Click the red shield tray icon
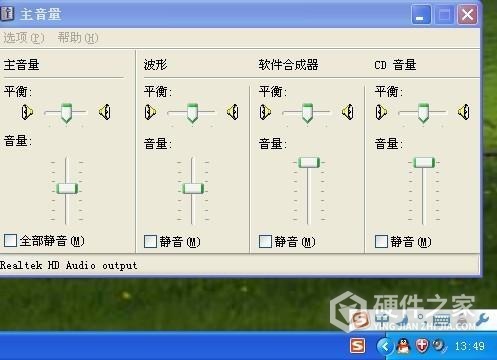497x360 pixels. [x=422, y=346]
